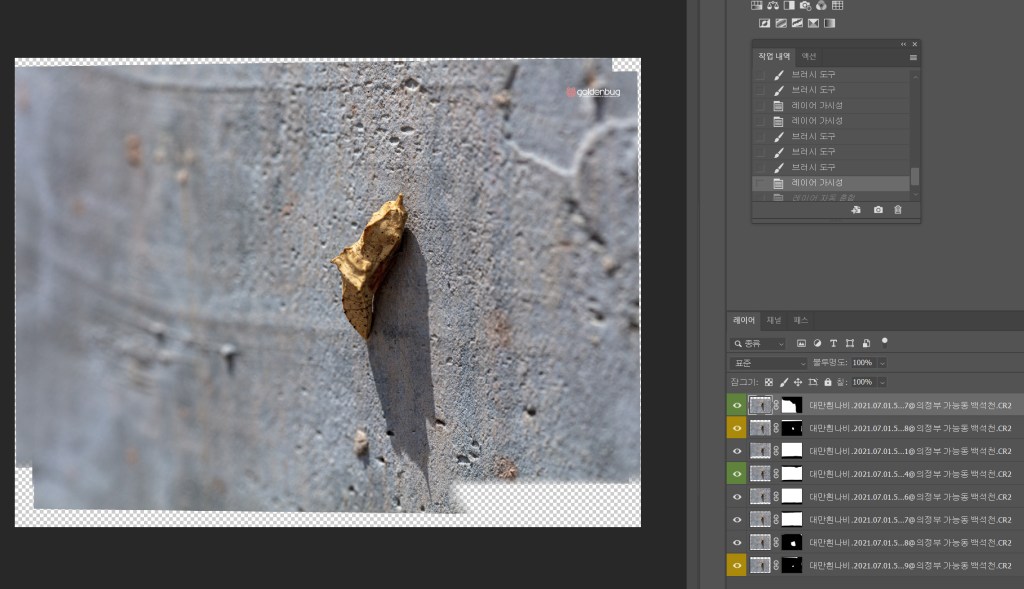Create new document from current state icon
This screenshot has height=589, width=1024.
[856, 210]
